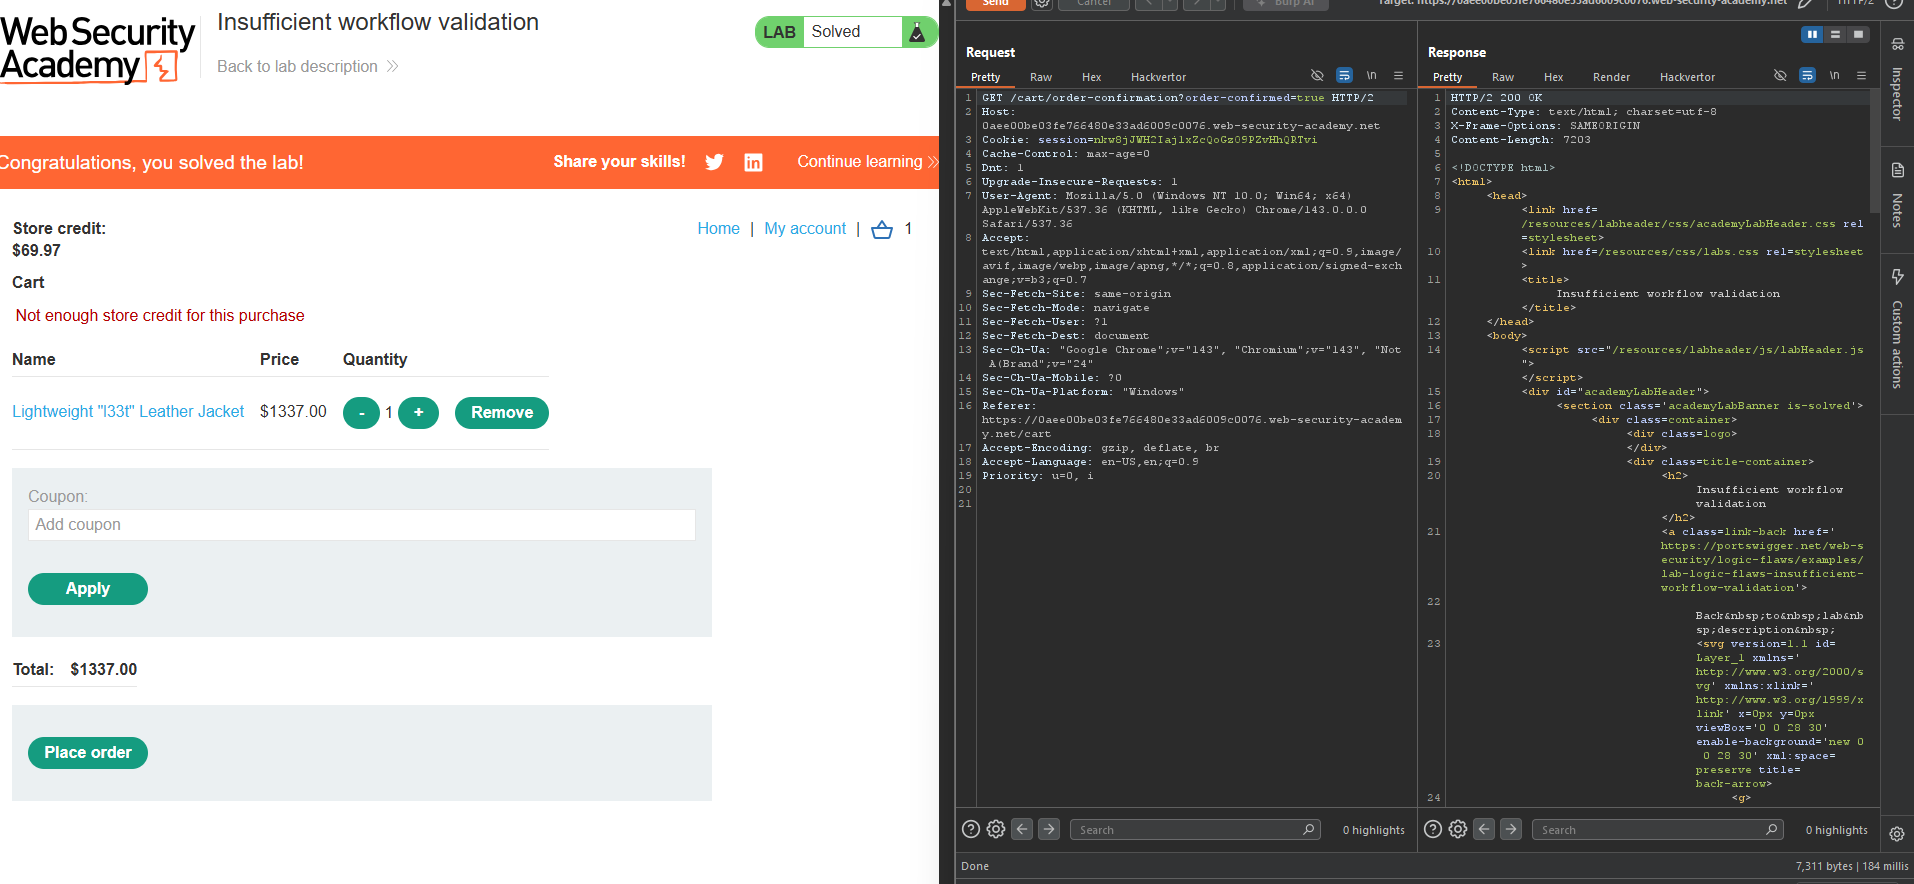Select combined tabbed request/response layout
Image resolution: width=1914 pixels, height=884 pixels.
(1858, 34)
